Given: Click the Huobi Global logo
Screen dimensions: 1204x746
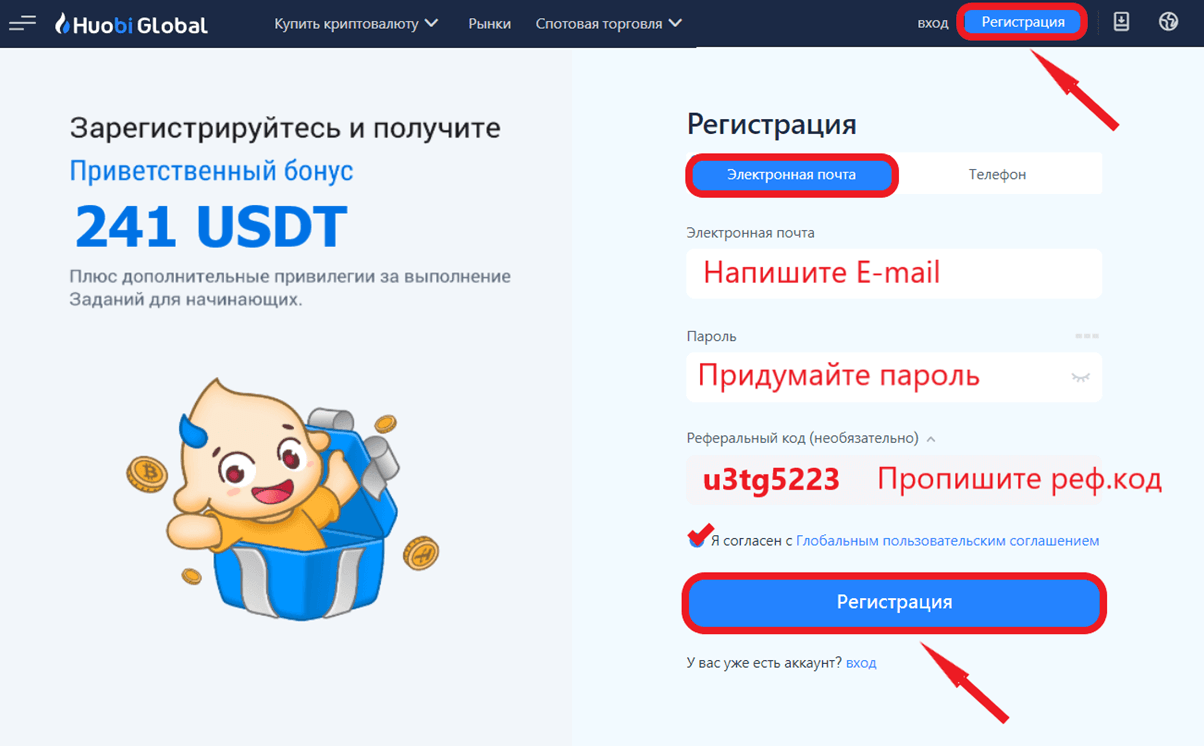Looking at the screenshot, I should coord(132,23).
